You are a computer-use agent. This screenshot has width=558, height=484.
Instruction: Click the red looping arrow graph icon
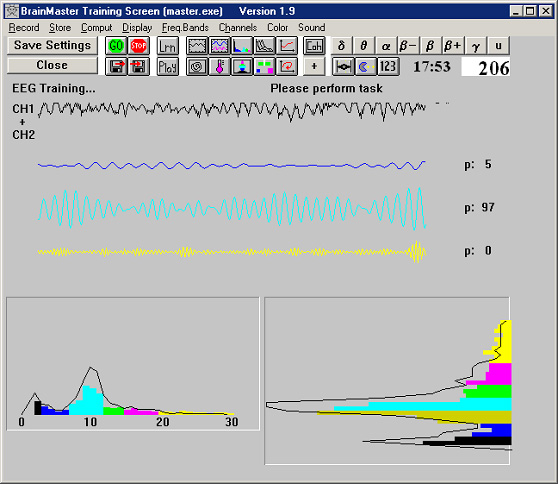(287, 66)
